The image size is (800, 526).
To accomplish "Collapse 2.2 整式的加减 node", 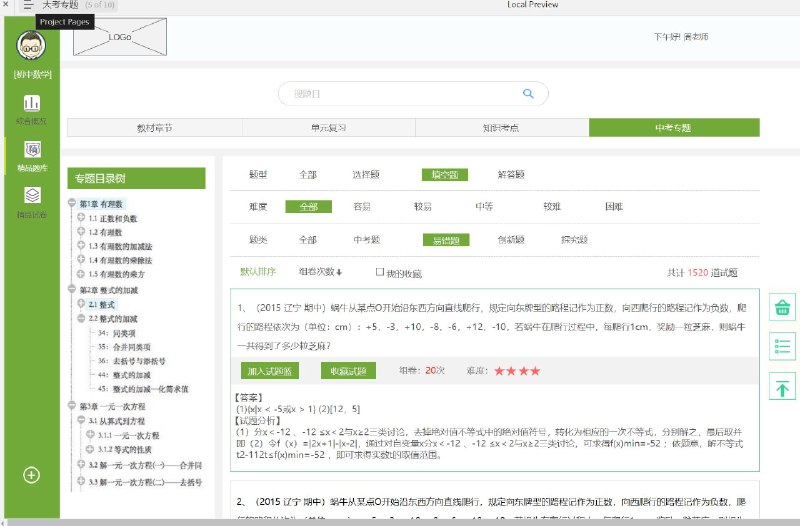I will (x=81, y=318).
